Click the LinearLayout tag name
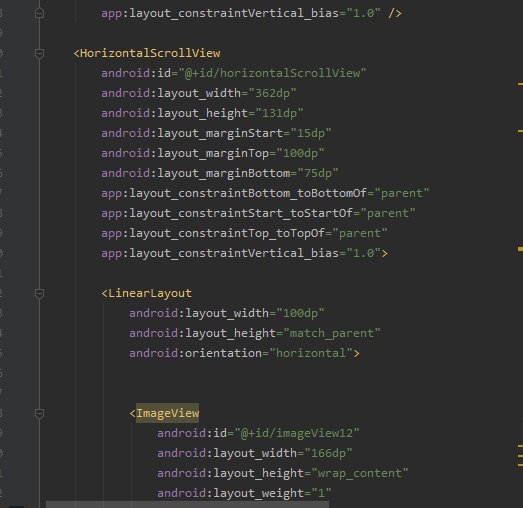Viewport: 523px width, 508px height. (x=150, y=294)
